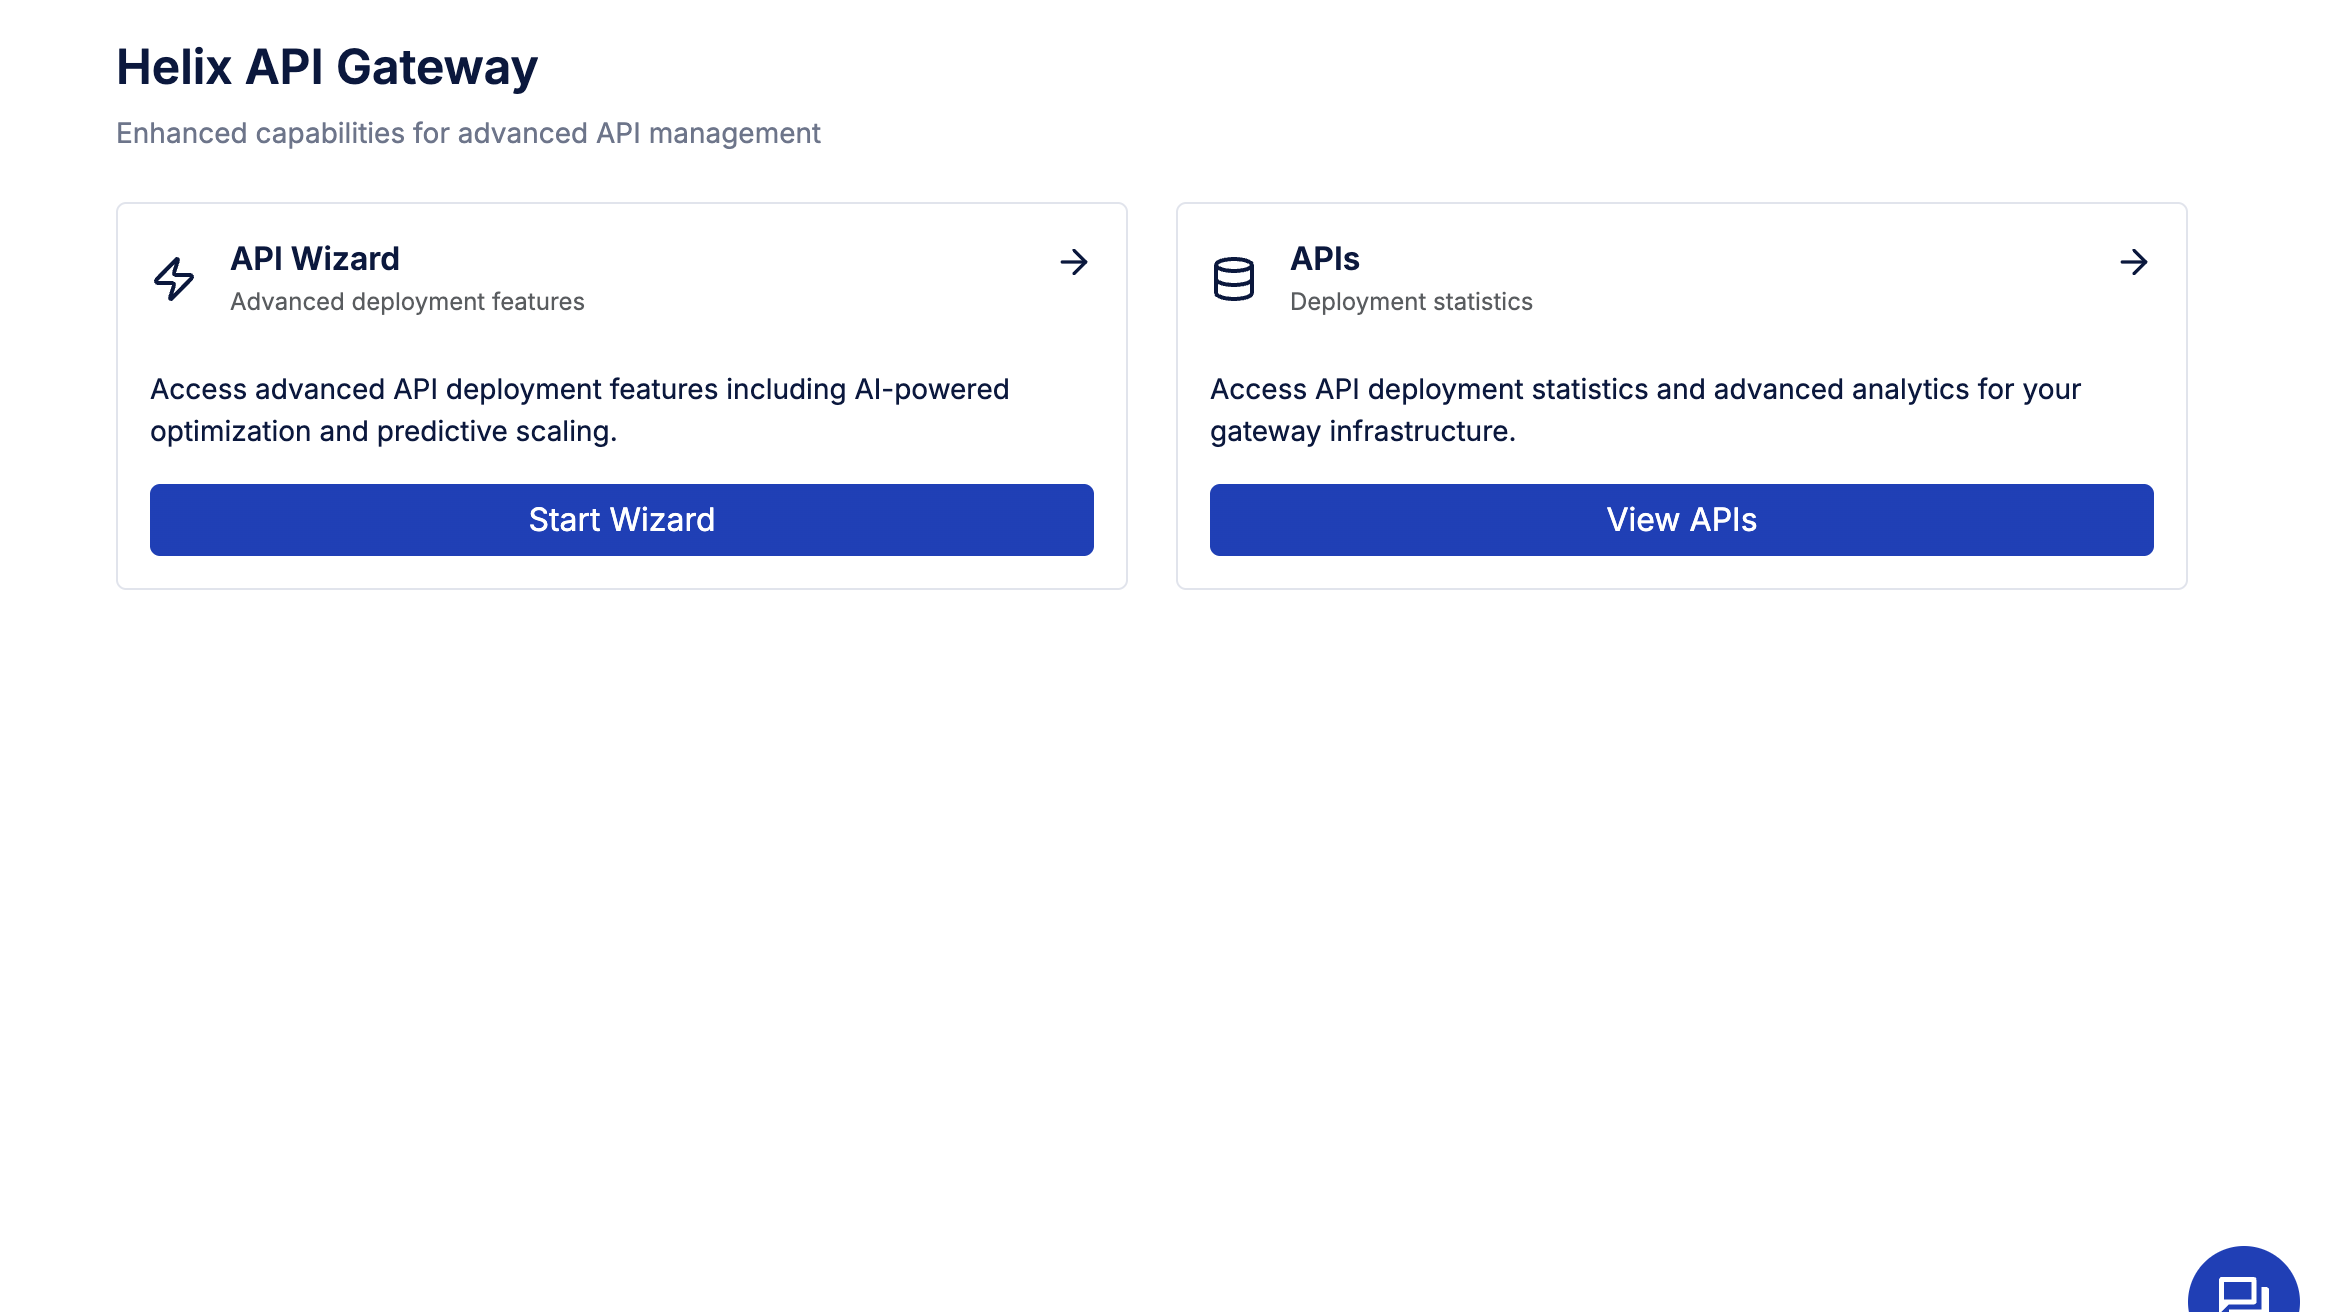Select the APIs card title
Screen dimensions: 2332x1312
tap(1324, 259)
